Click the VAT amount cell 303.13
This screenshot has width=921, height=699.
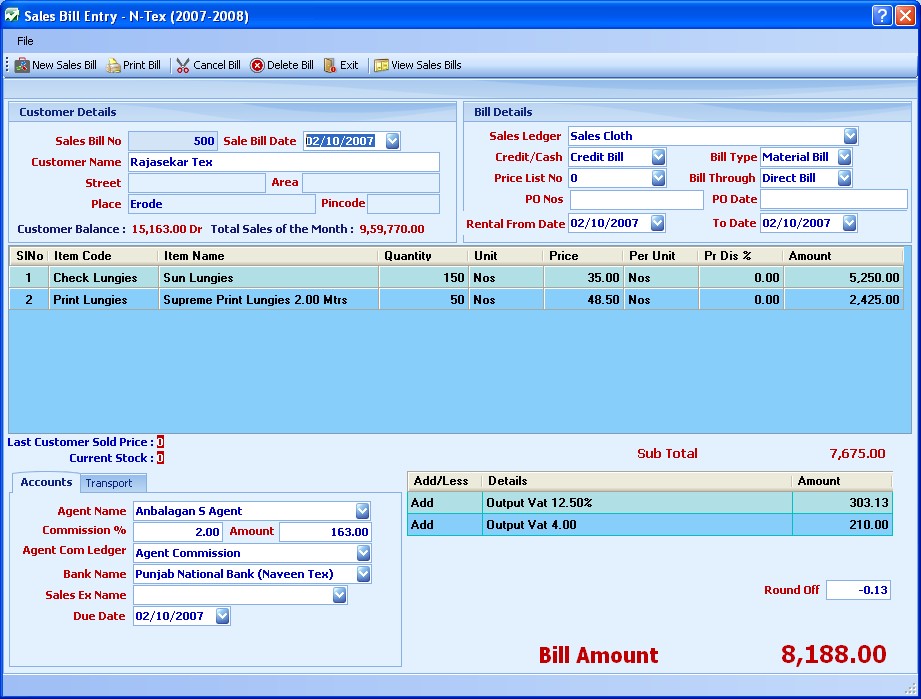[842, 503]
